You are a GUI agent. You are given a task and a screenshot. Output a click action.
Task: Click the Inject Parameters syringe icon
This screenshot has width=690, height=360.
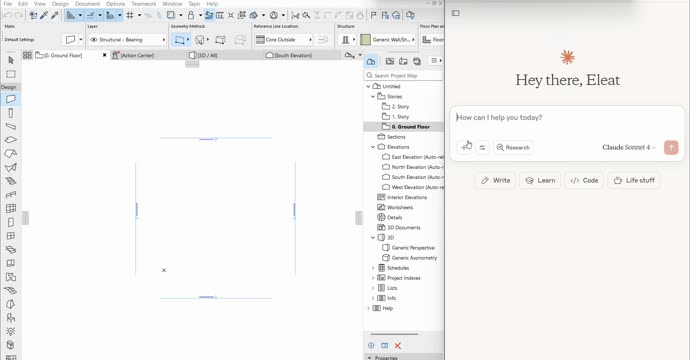(x=55, y=15)
